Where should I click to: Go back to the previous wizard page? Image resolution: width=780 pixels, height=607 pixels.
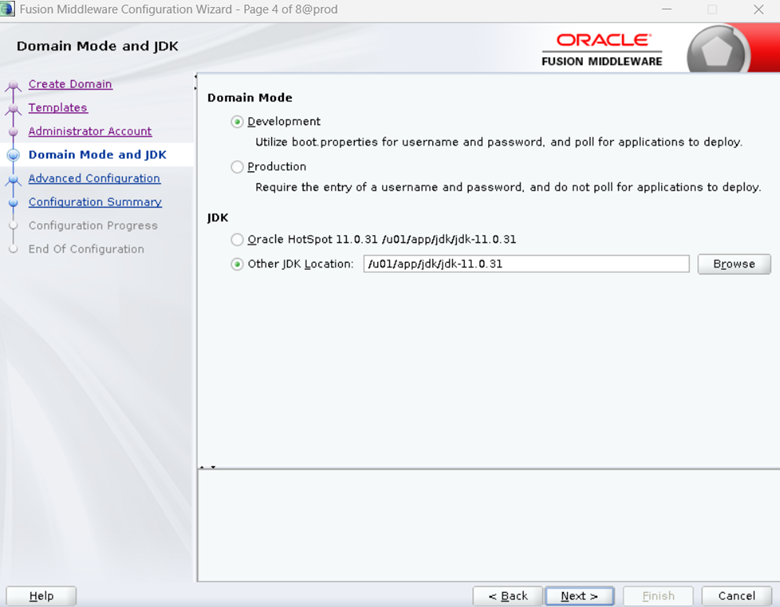[x=508, y=596]
